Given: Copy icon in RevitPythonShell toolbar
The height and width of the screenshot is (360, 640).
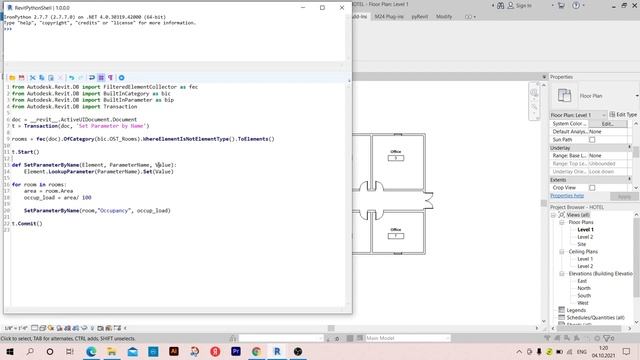Looking at the screenshot, I should pyautogui.click(x=42, y=78).
